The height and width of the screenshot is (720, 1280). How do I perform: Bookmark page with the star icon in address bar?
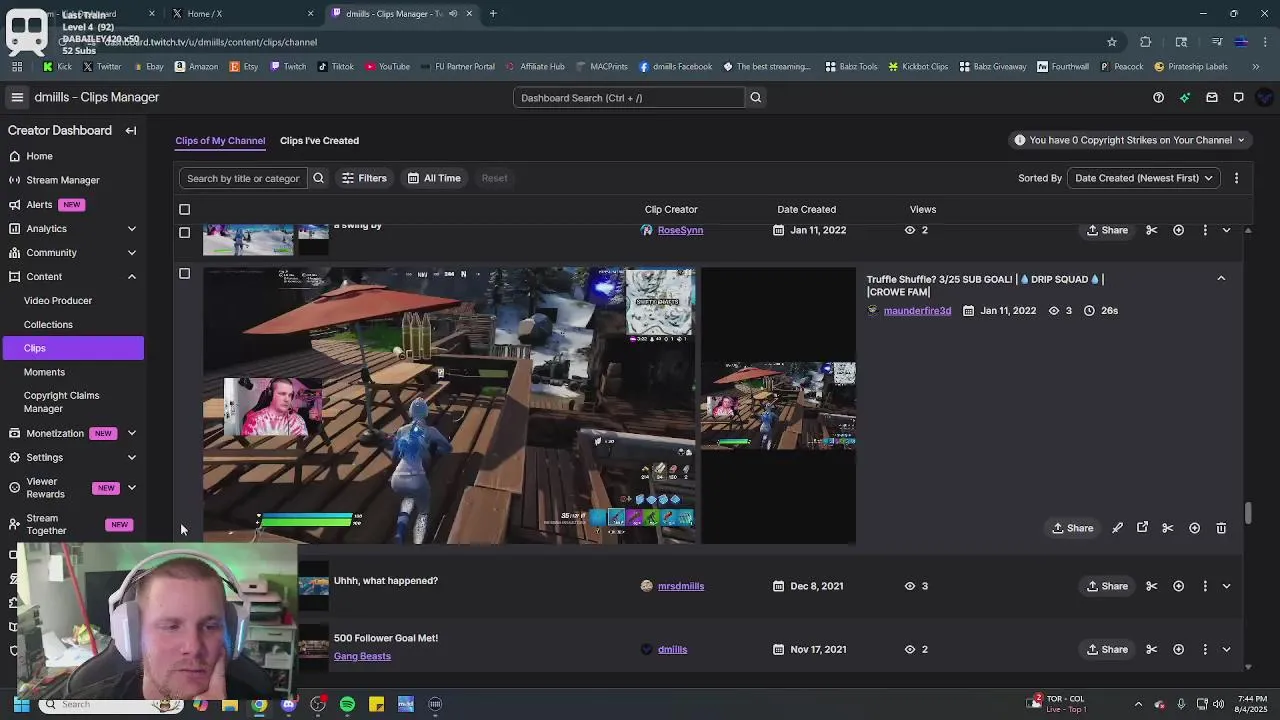tap(1111, 42)
